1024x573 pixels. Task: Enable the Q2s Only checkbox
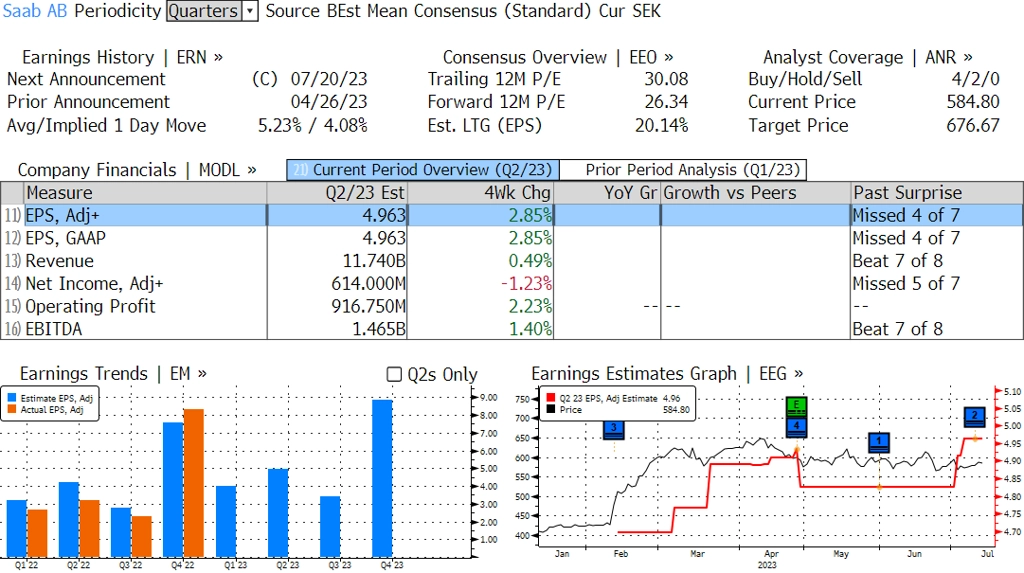394,374
